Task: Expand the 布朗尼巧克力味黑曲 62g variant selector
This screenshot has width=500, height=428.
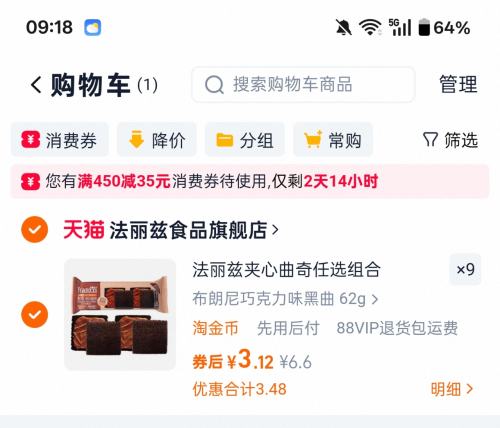Action: [x=285, y=299]
